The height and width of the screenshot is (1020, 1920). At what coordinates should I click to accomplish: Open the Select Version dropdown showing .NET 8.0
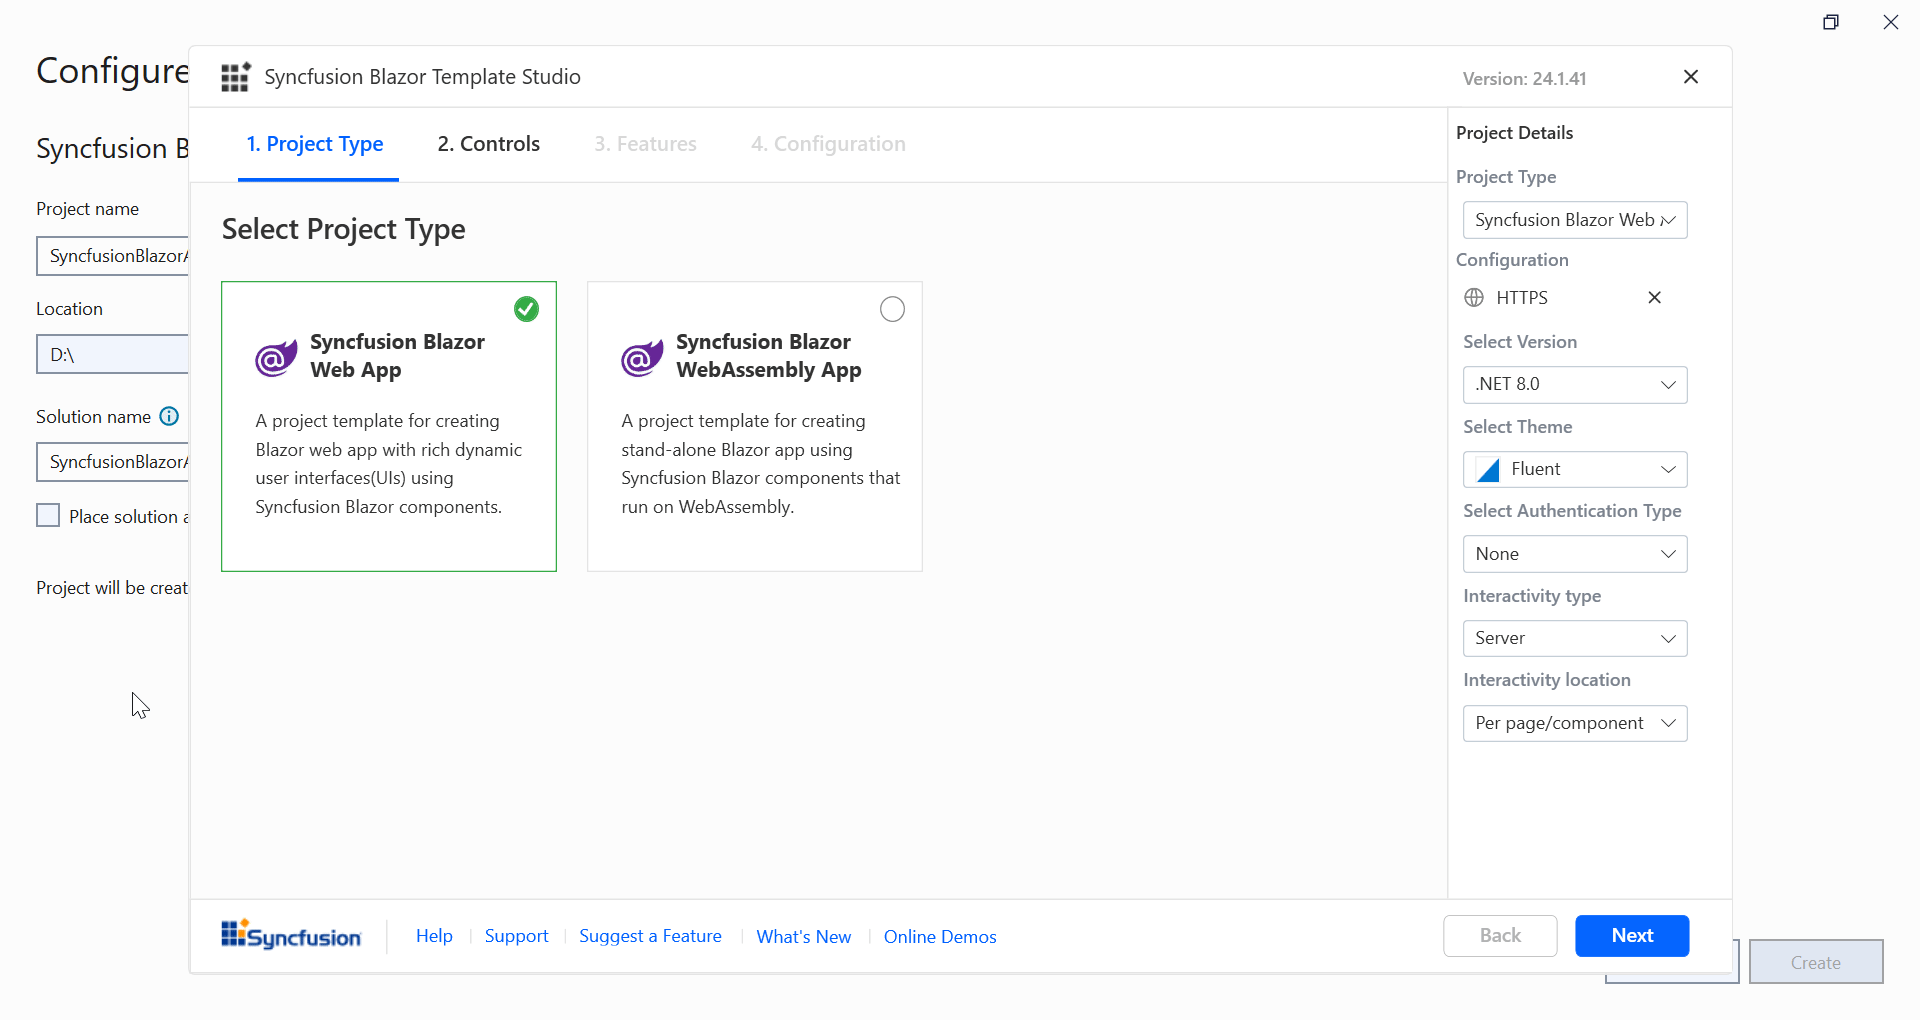pos(1574,384)
